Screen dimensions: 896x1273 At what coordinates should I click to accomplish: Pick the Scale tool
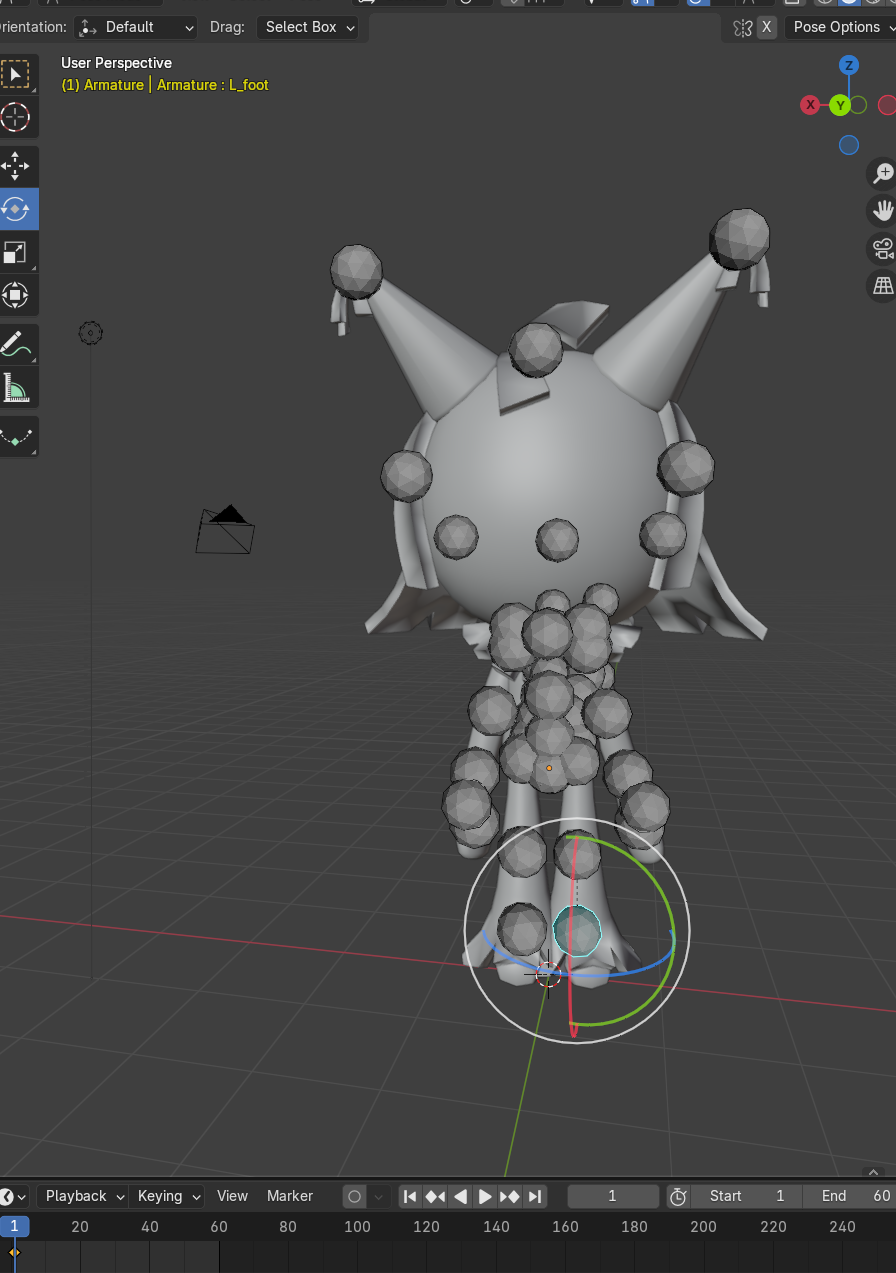coord(15,252)
